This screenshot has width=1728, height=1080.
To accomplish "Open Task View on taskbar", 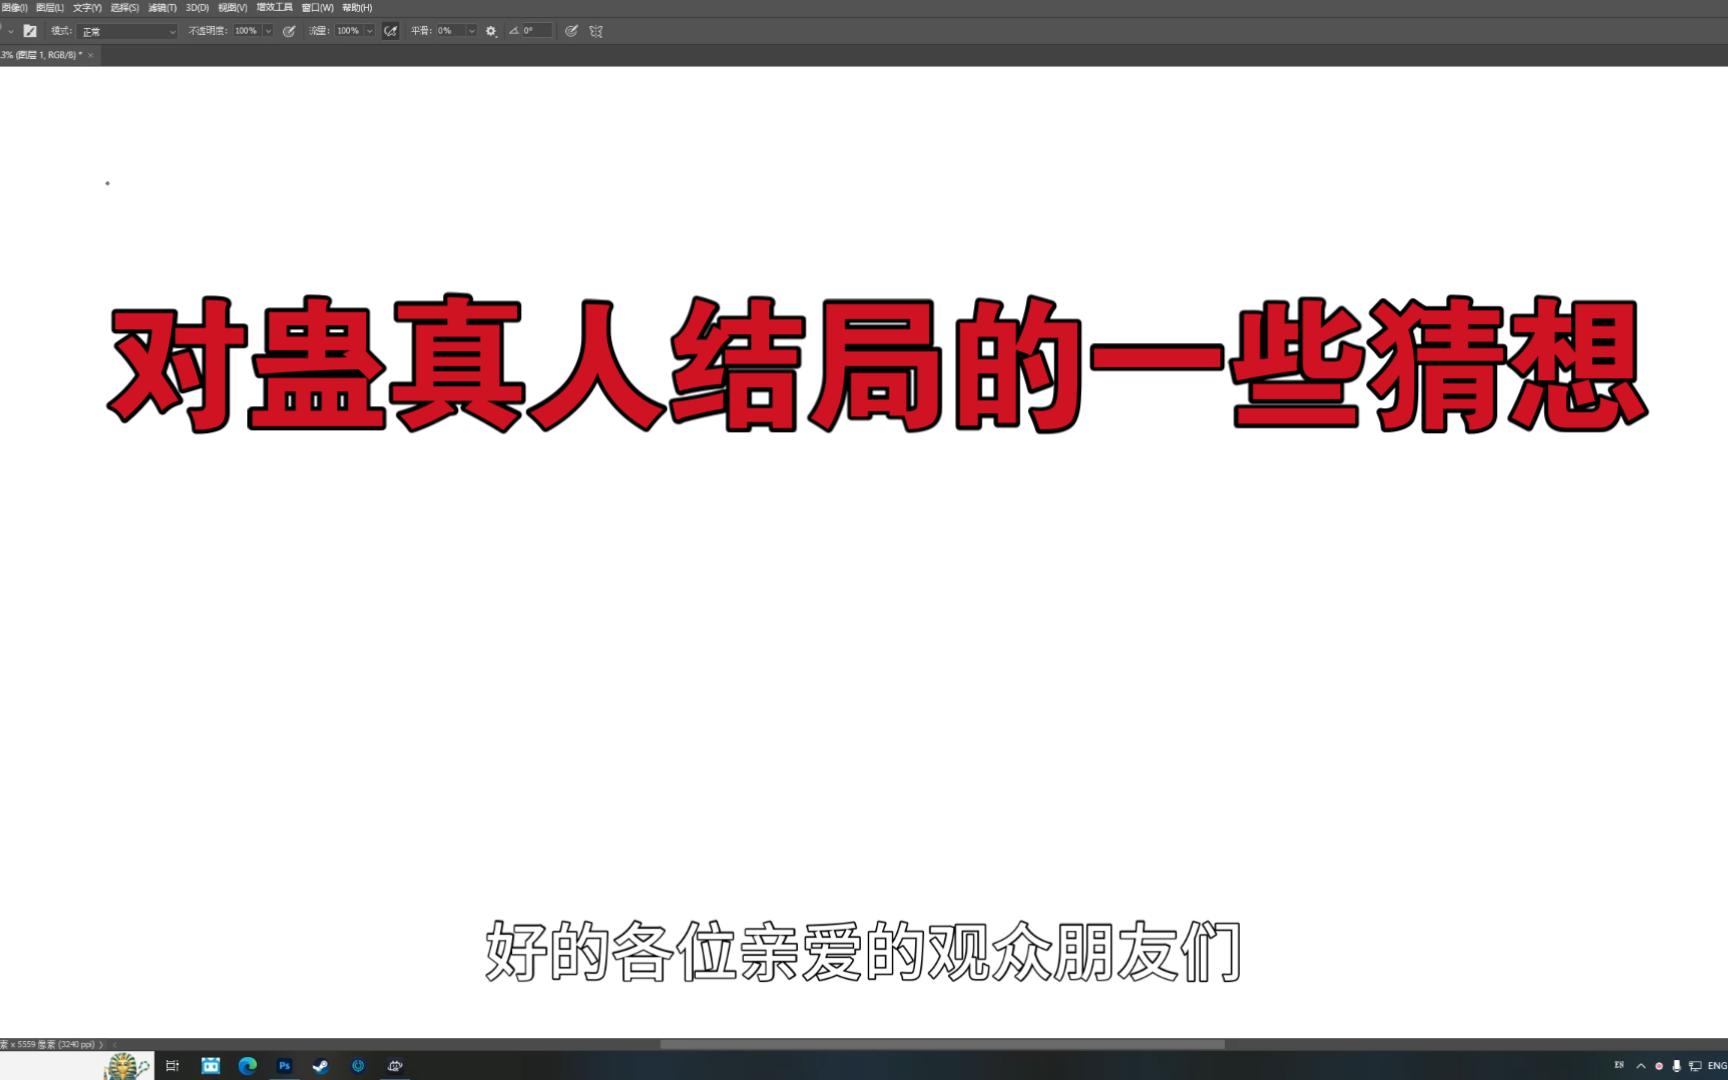I will click(x=172, y=1066).
